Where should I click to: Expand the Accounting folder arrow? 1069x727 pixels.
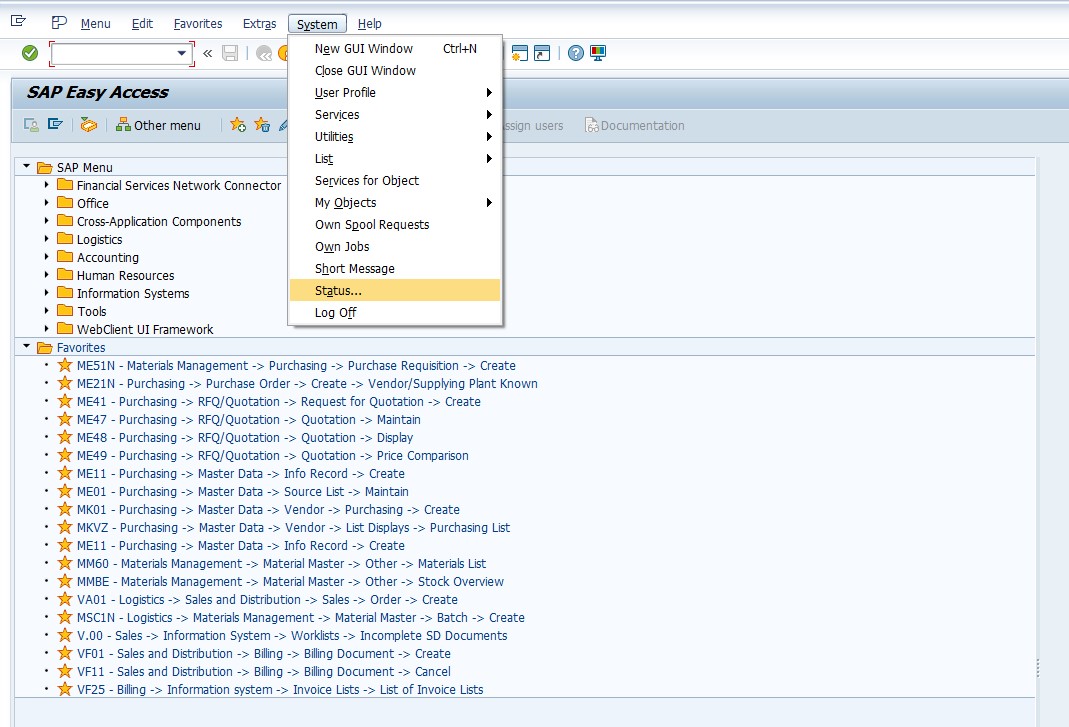[46, 256]
